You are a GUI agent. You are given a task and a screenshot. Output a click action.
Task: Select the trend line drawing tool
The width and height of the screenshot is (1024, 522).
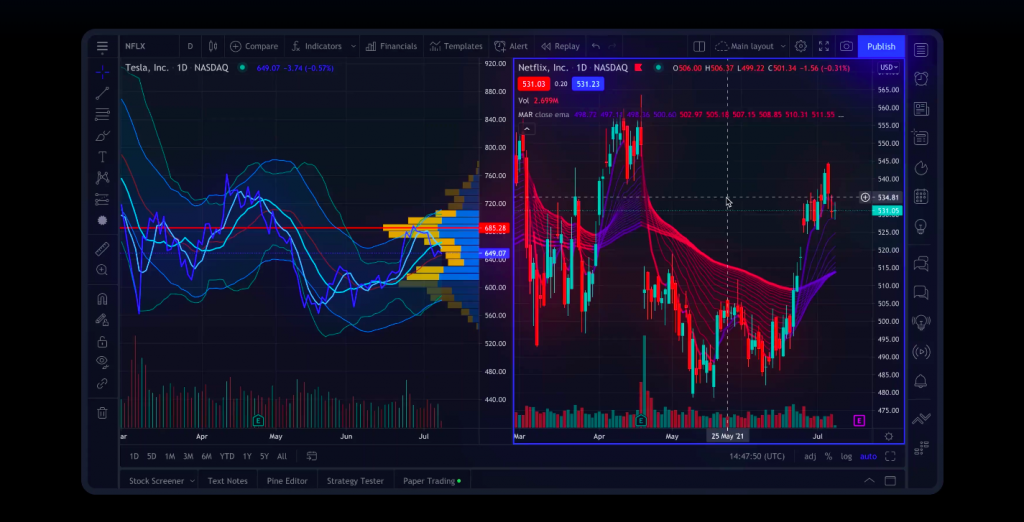point(102,93)
